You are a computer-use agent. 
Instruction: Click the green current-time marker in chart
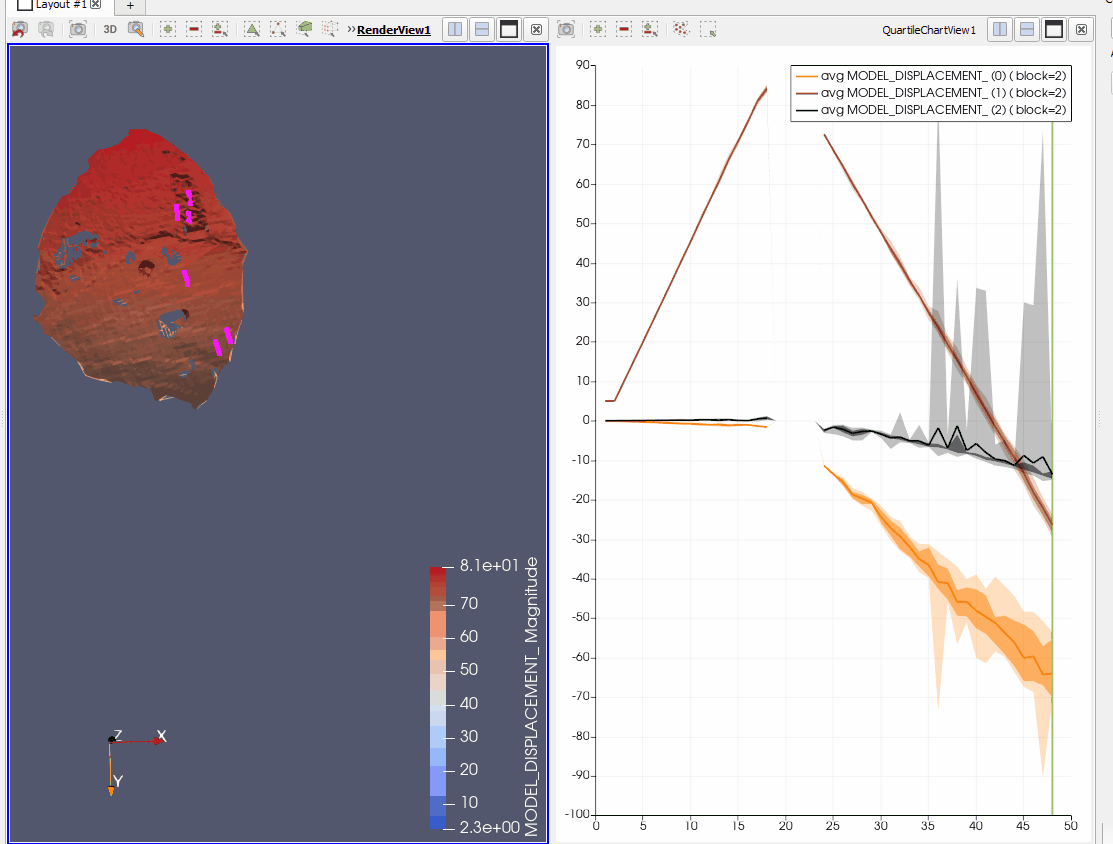[1052, 468]
